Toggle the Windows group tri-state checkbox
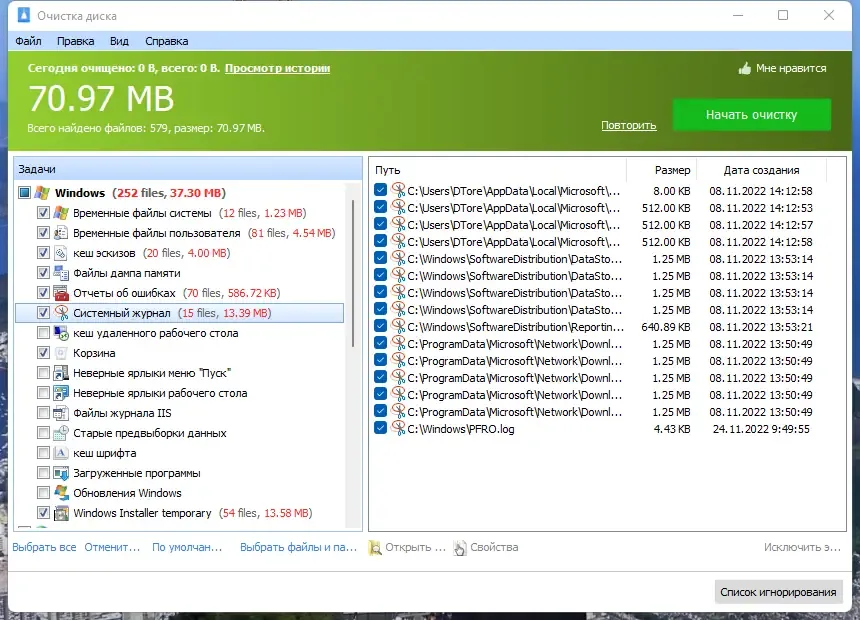 point(24,193)
